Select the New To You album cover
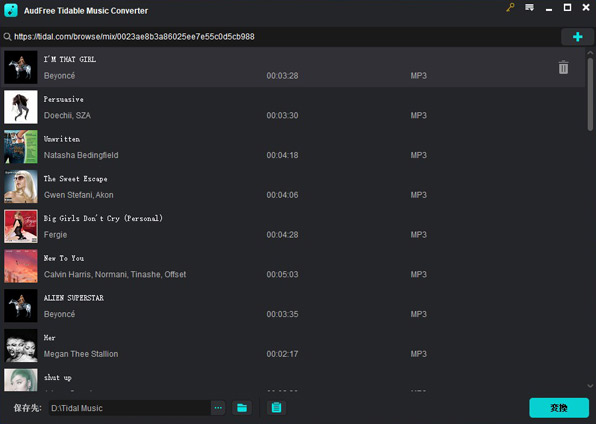This screenshot has width=596, height=424. (21, 266)
